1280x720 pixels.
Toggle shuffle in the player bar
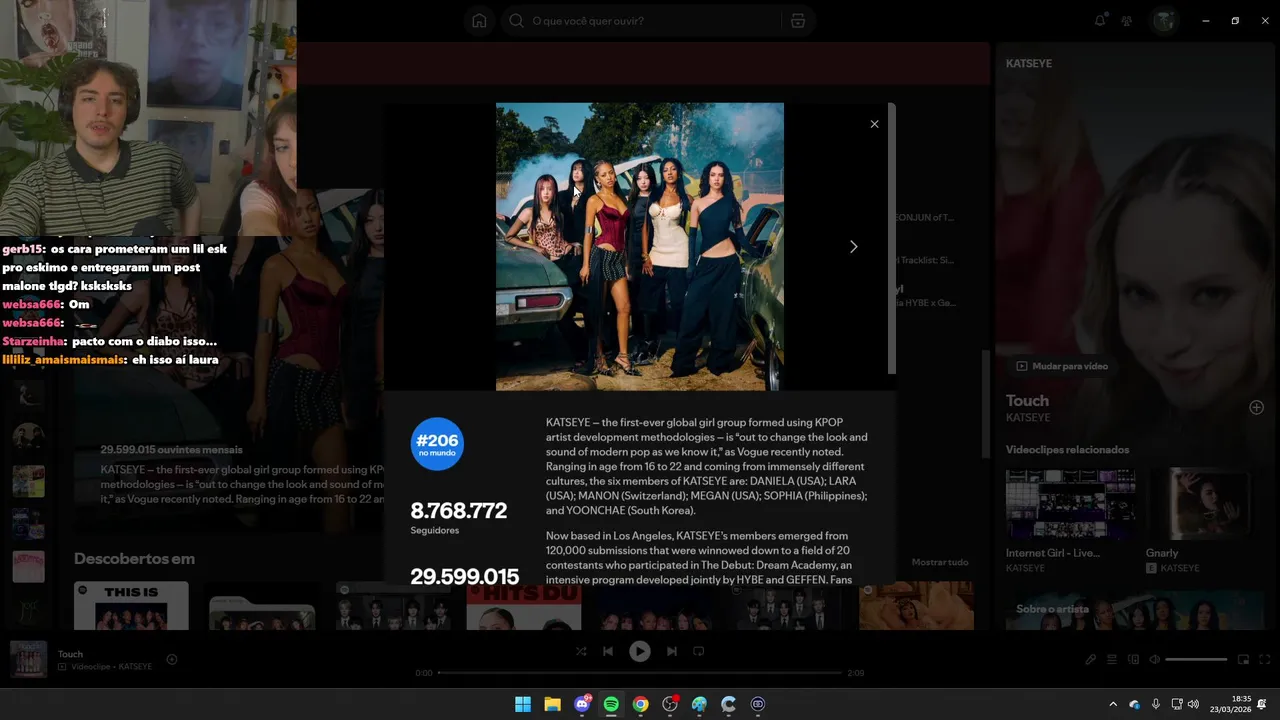click(581, 651)
